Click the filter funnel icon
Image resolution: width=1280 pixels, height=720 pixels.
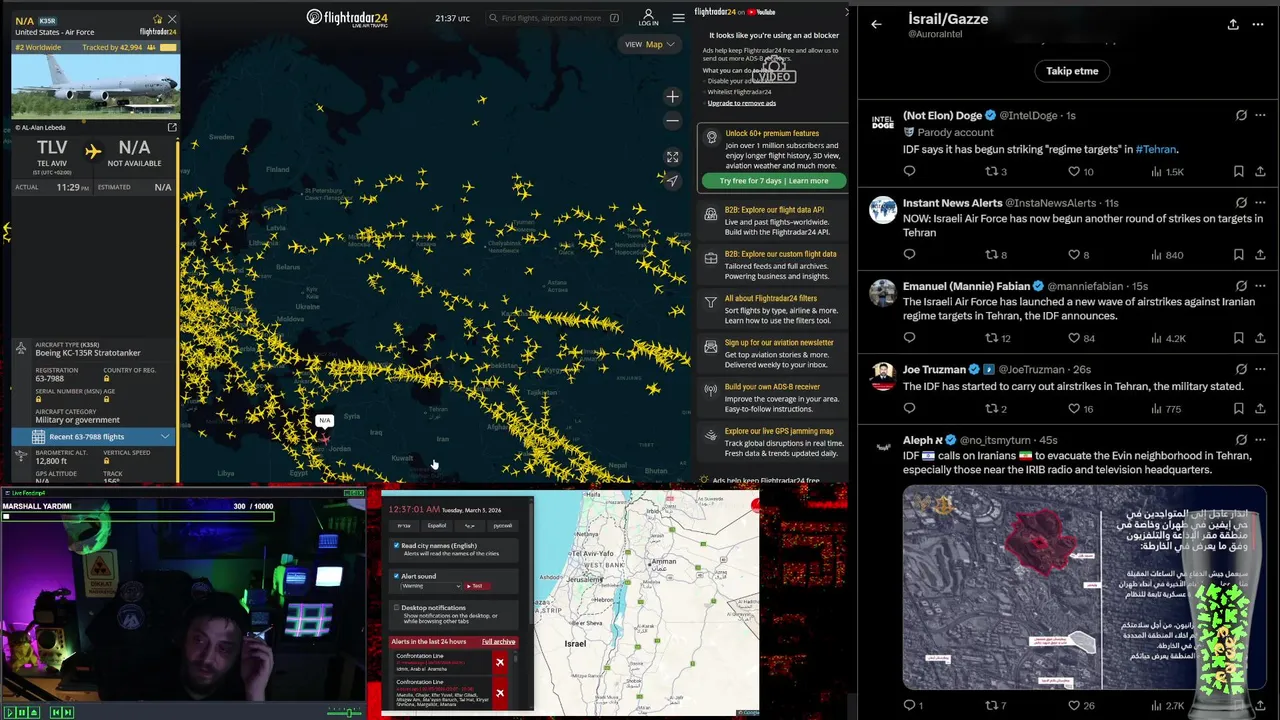coord(711,302)
